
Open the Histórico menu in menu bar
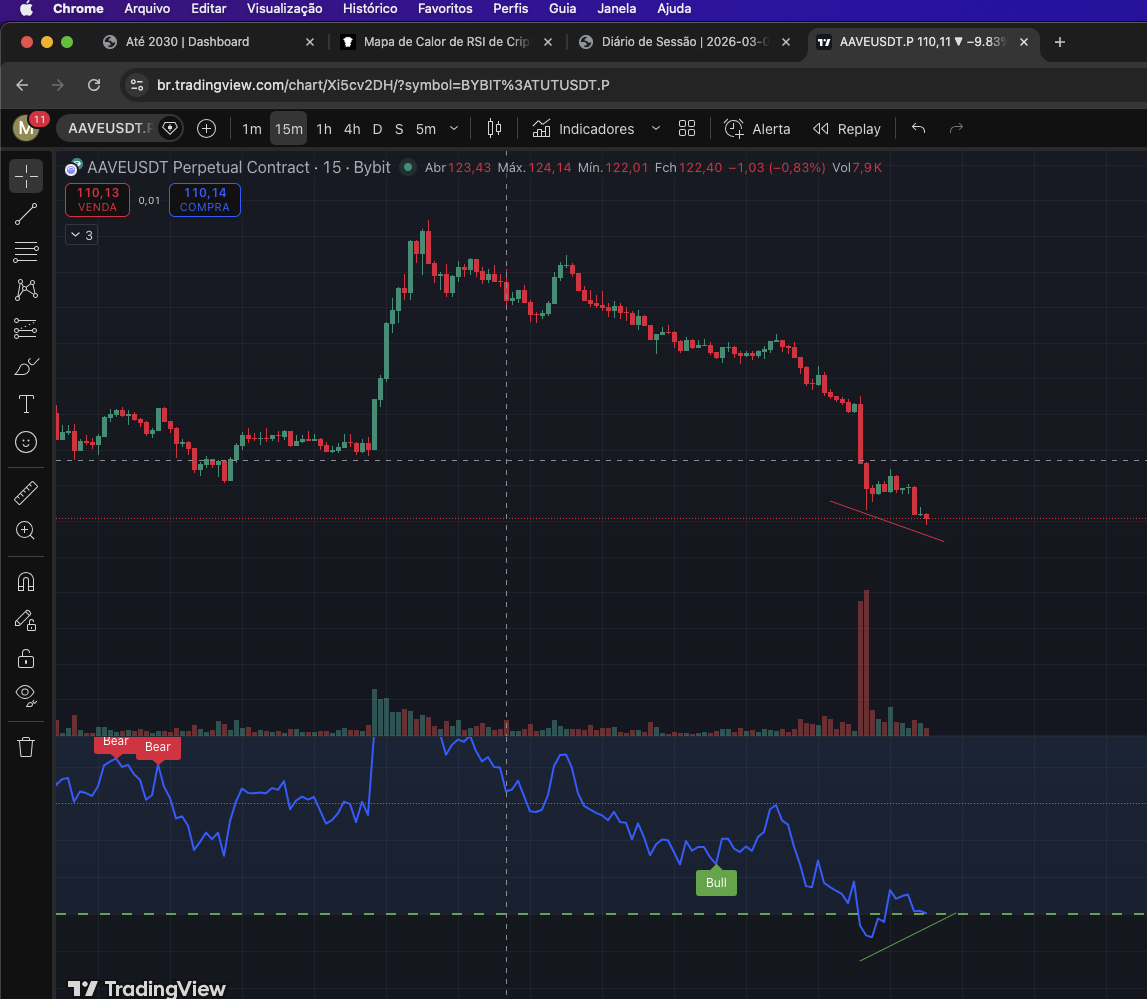tap(369, 8)
